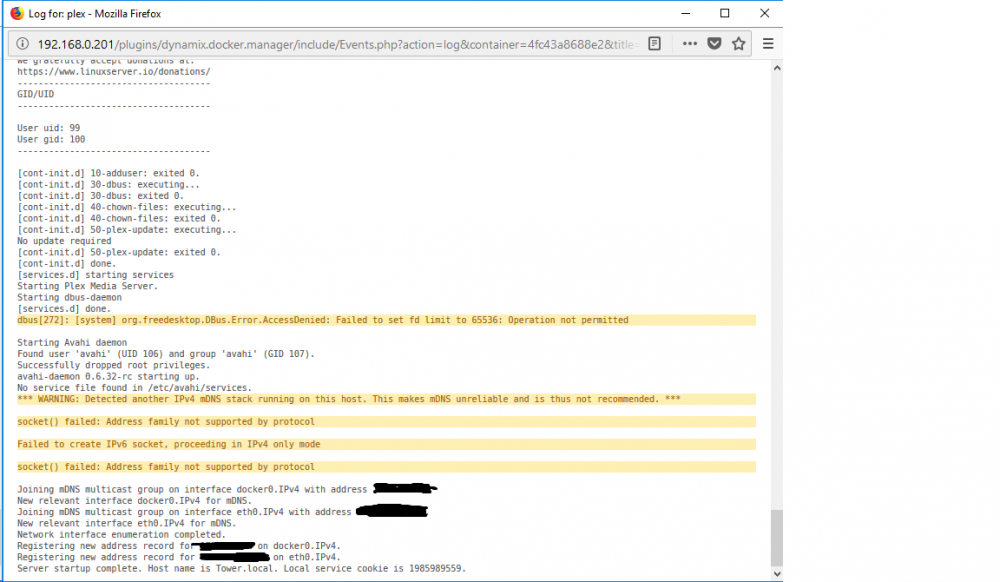Click 'Server startup complete' line
This screenshot has width=1000, height=582.
click(242, 569)
